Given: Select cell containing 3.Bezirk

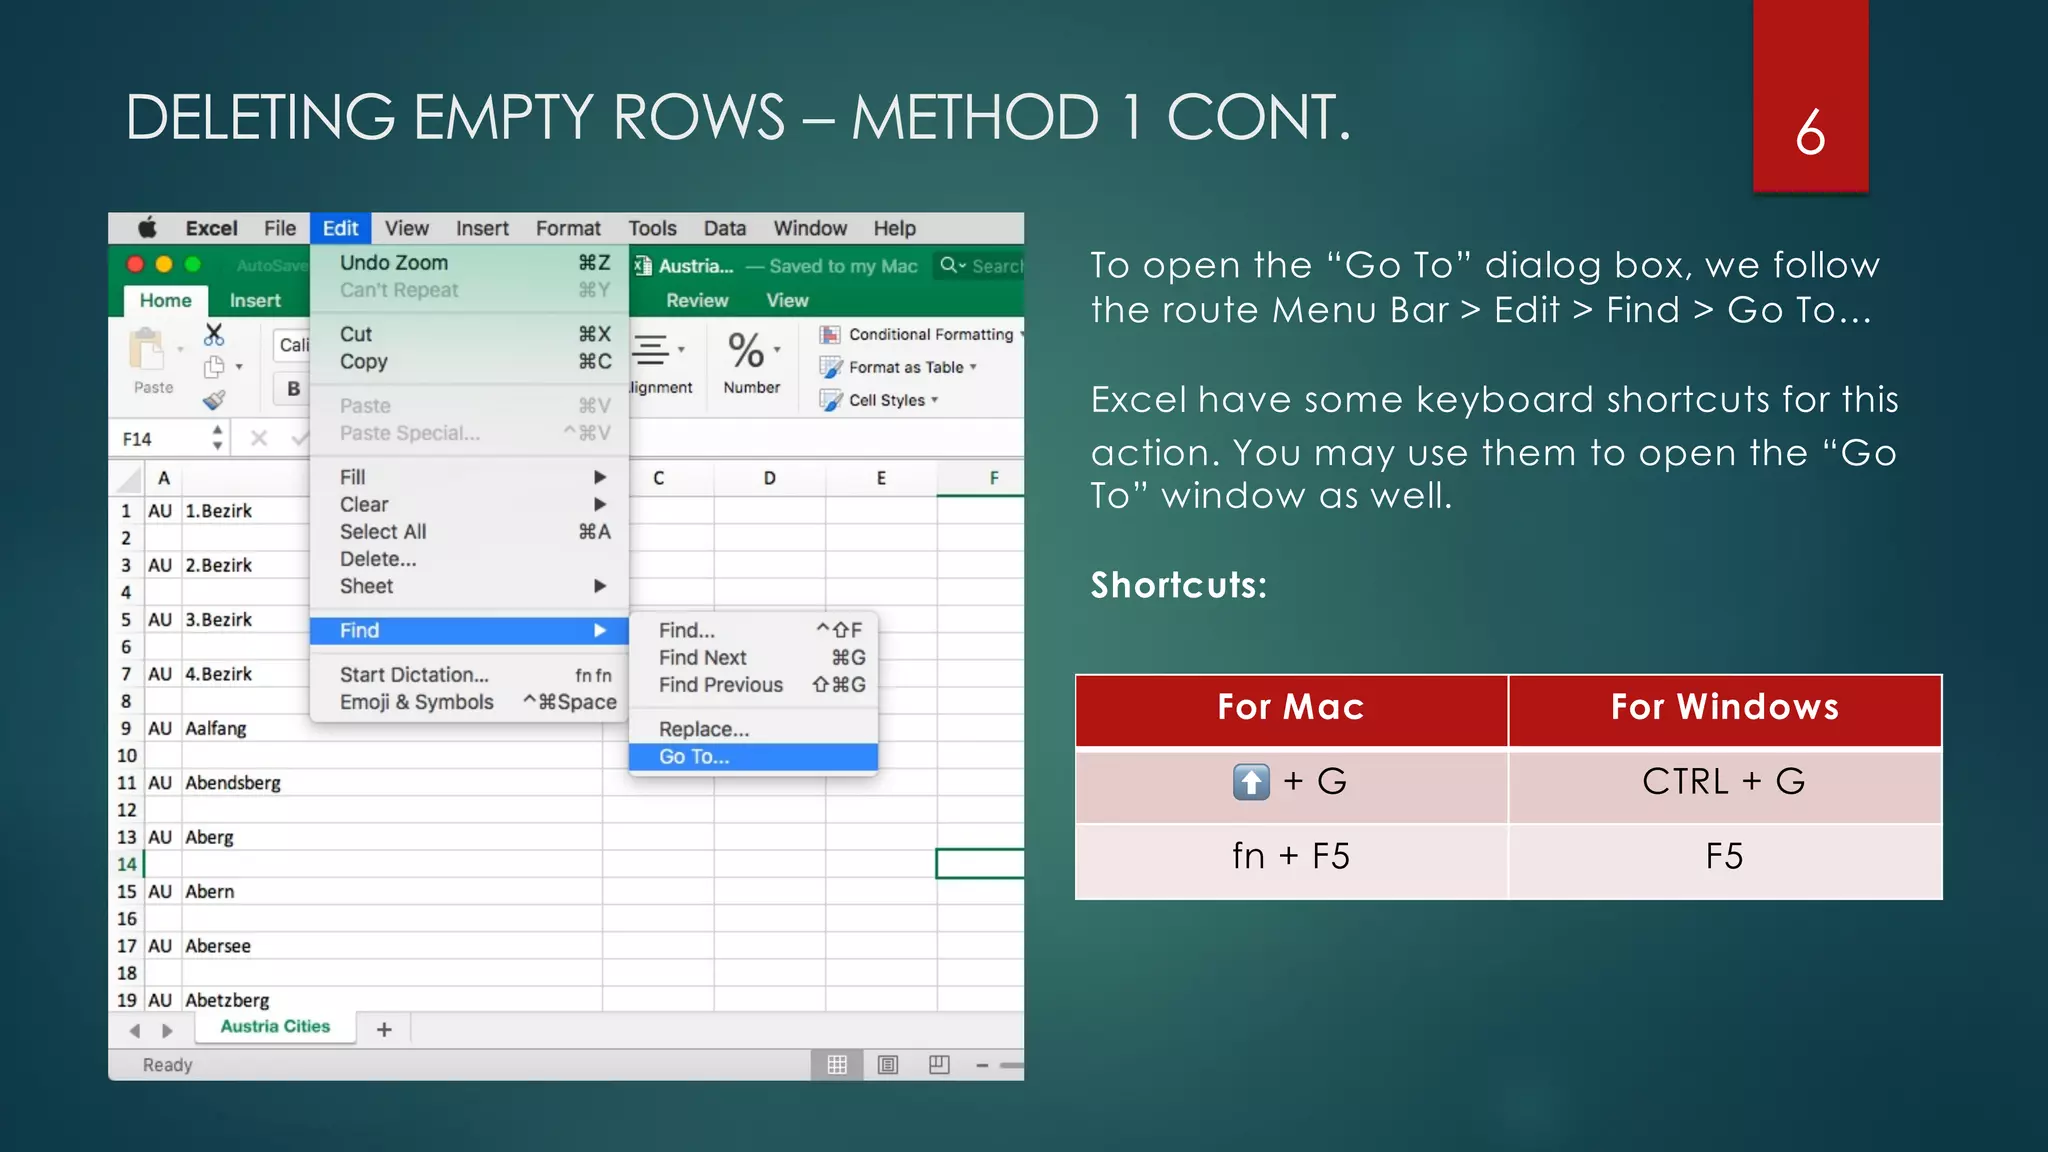Looking at the screenshot, I should click(x=245, y=619).
